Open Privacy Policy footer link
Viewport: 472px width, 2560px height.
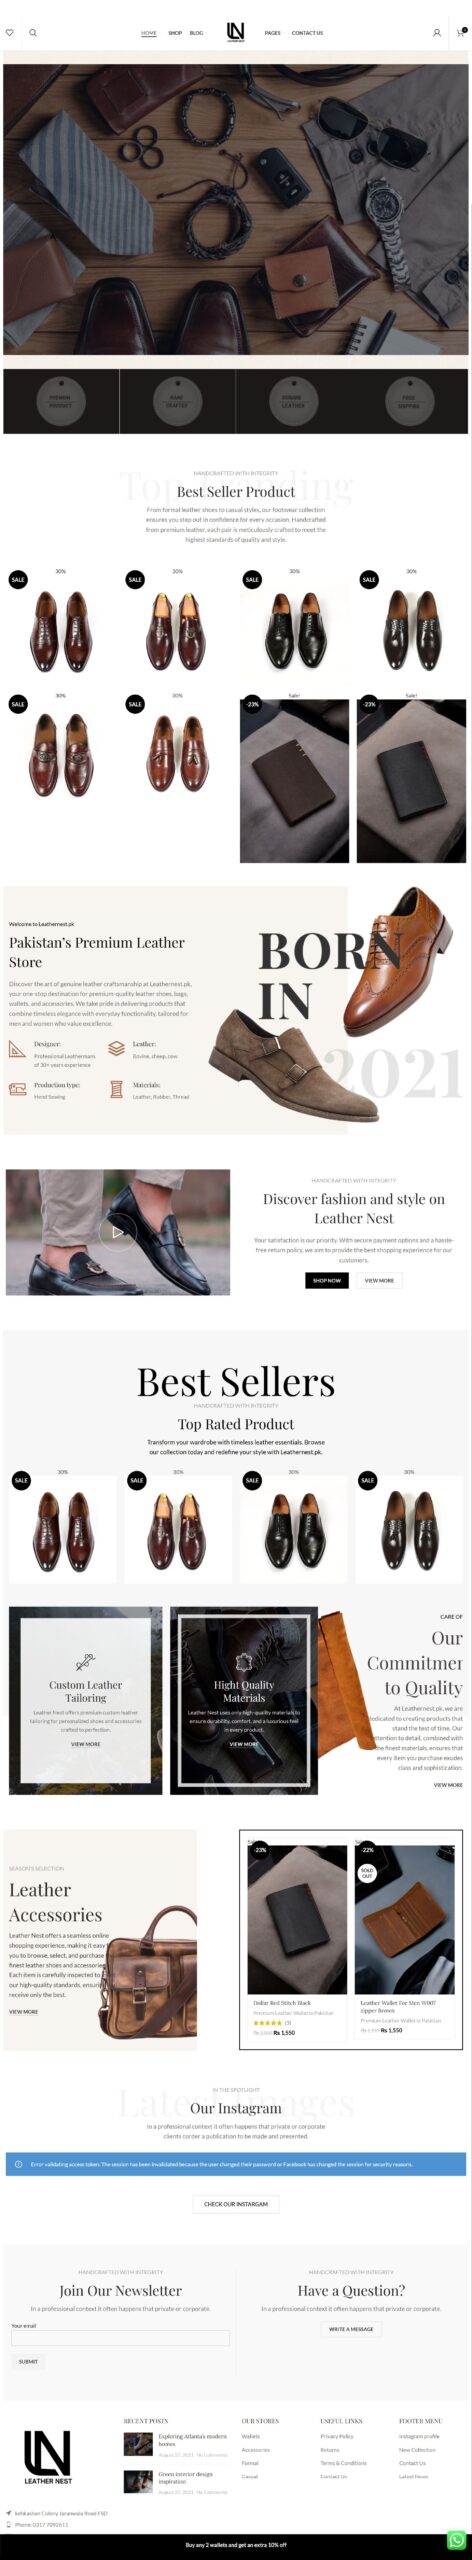click(337, 2436)
